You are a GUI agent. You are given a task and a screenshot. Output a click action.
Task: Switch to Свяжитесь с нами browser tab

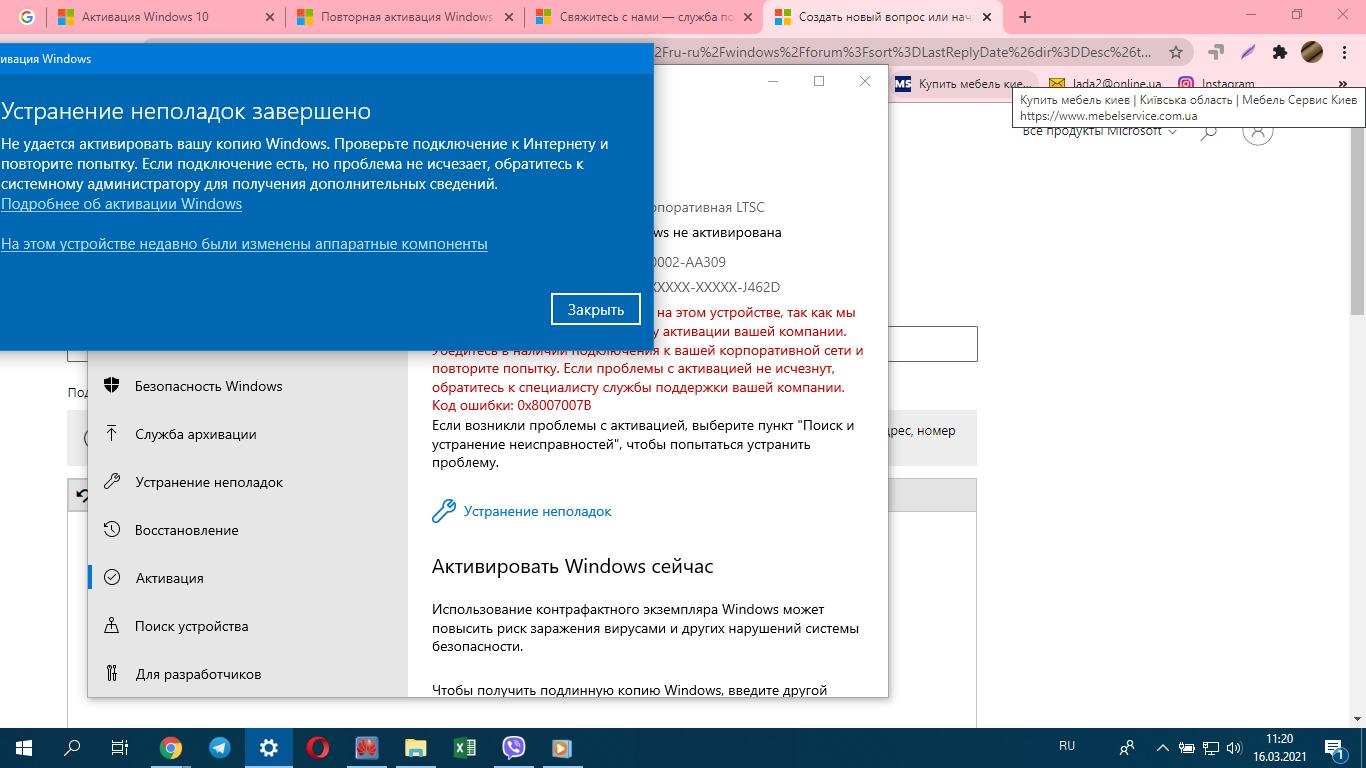643,17
